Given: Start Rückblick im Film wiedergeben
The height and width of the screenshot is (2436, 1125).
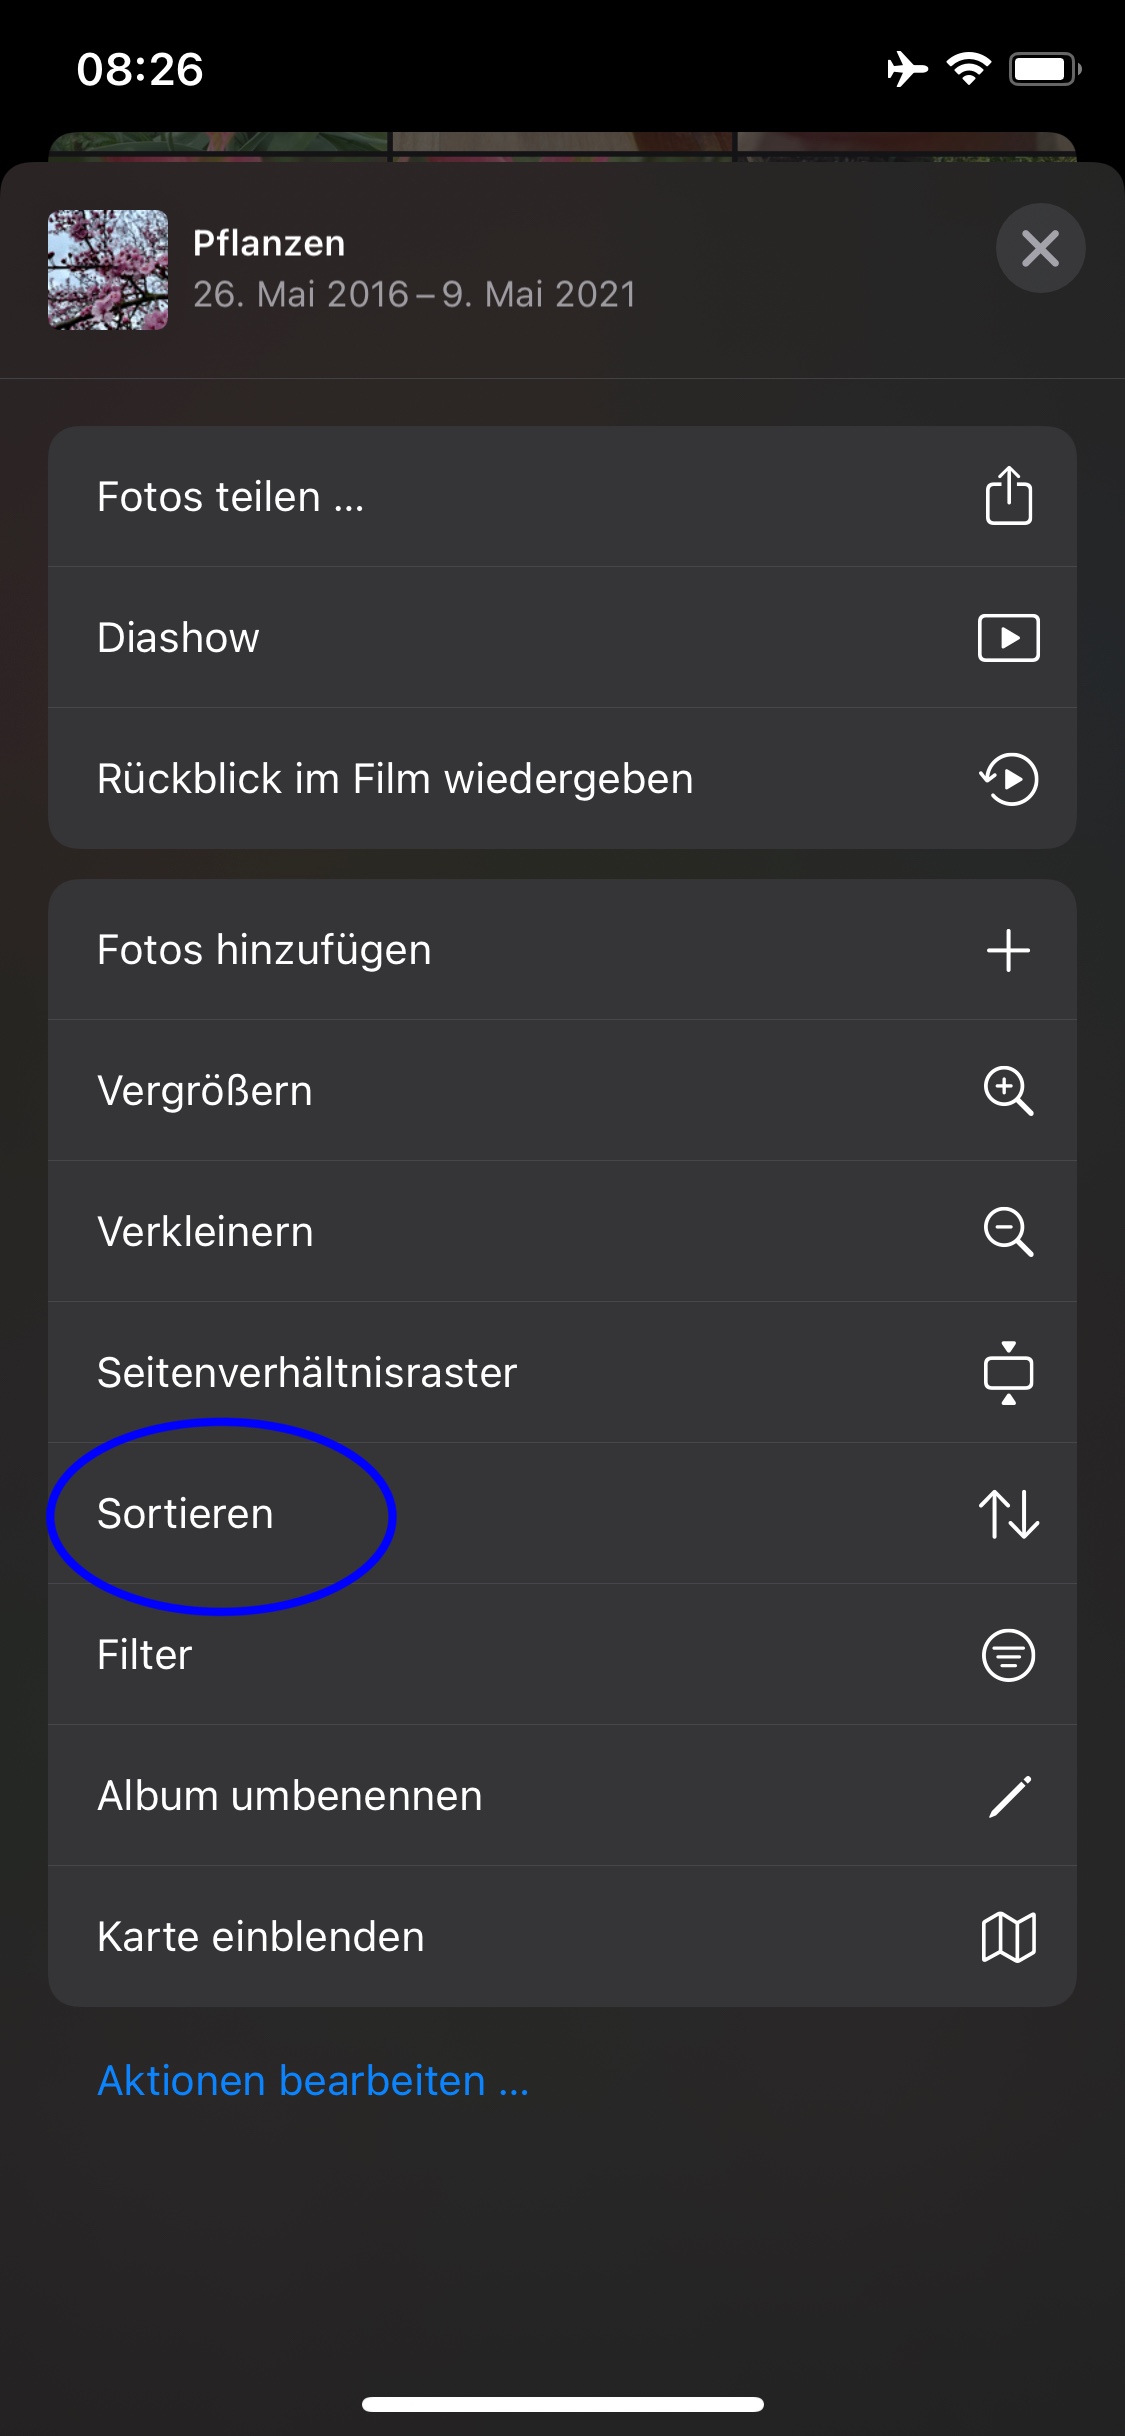Looking at the screenshot, I should [x=395, y=779].
